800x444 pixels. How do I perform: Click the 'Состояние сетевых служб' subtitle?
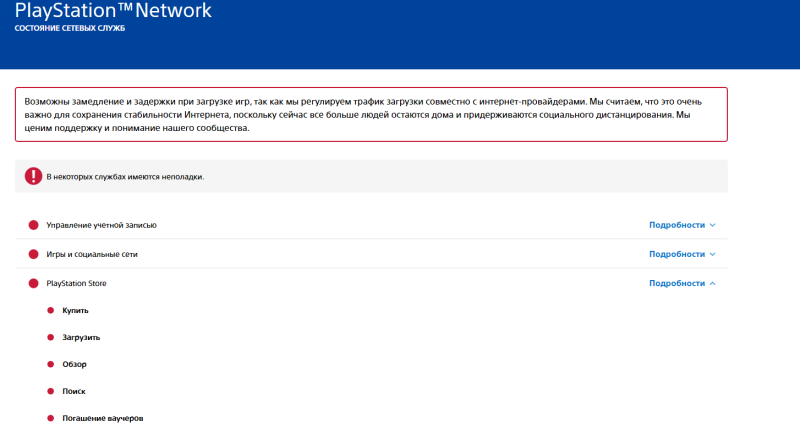[x=70, y=28]
